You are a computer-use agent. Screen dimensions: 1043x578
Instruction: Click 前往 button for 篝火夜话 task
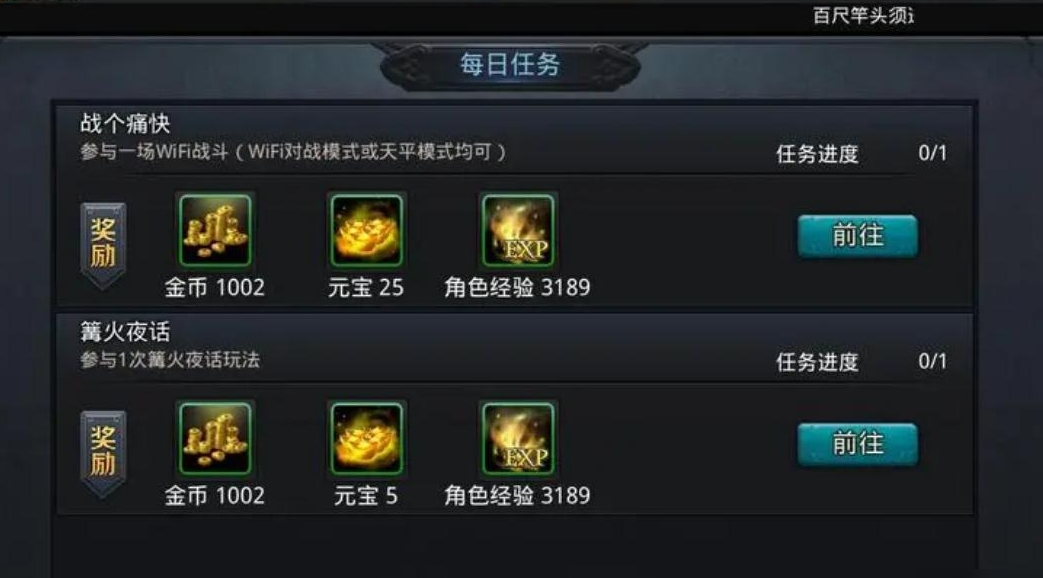pos(857,444)
